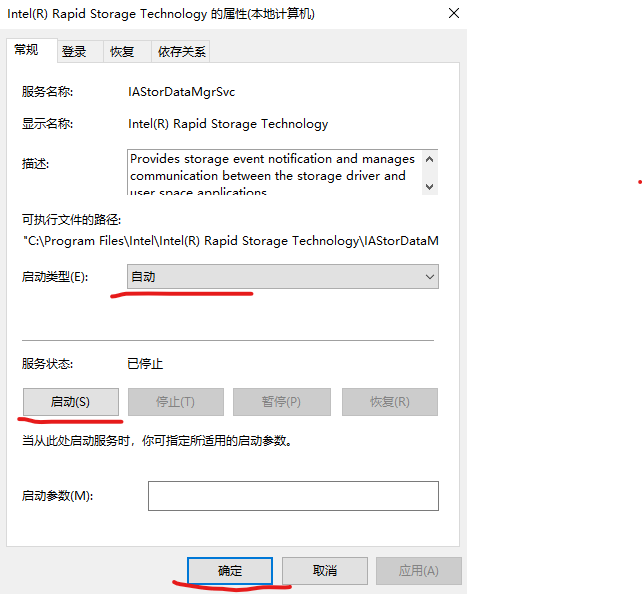Image resolution: width=642 pixels, height=594 pixels.
Task: Click the startup parameters hint sentence
Action: [157, 441]
